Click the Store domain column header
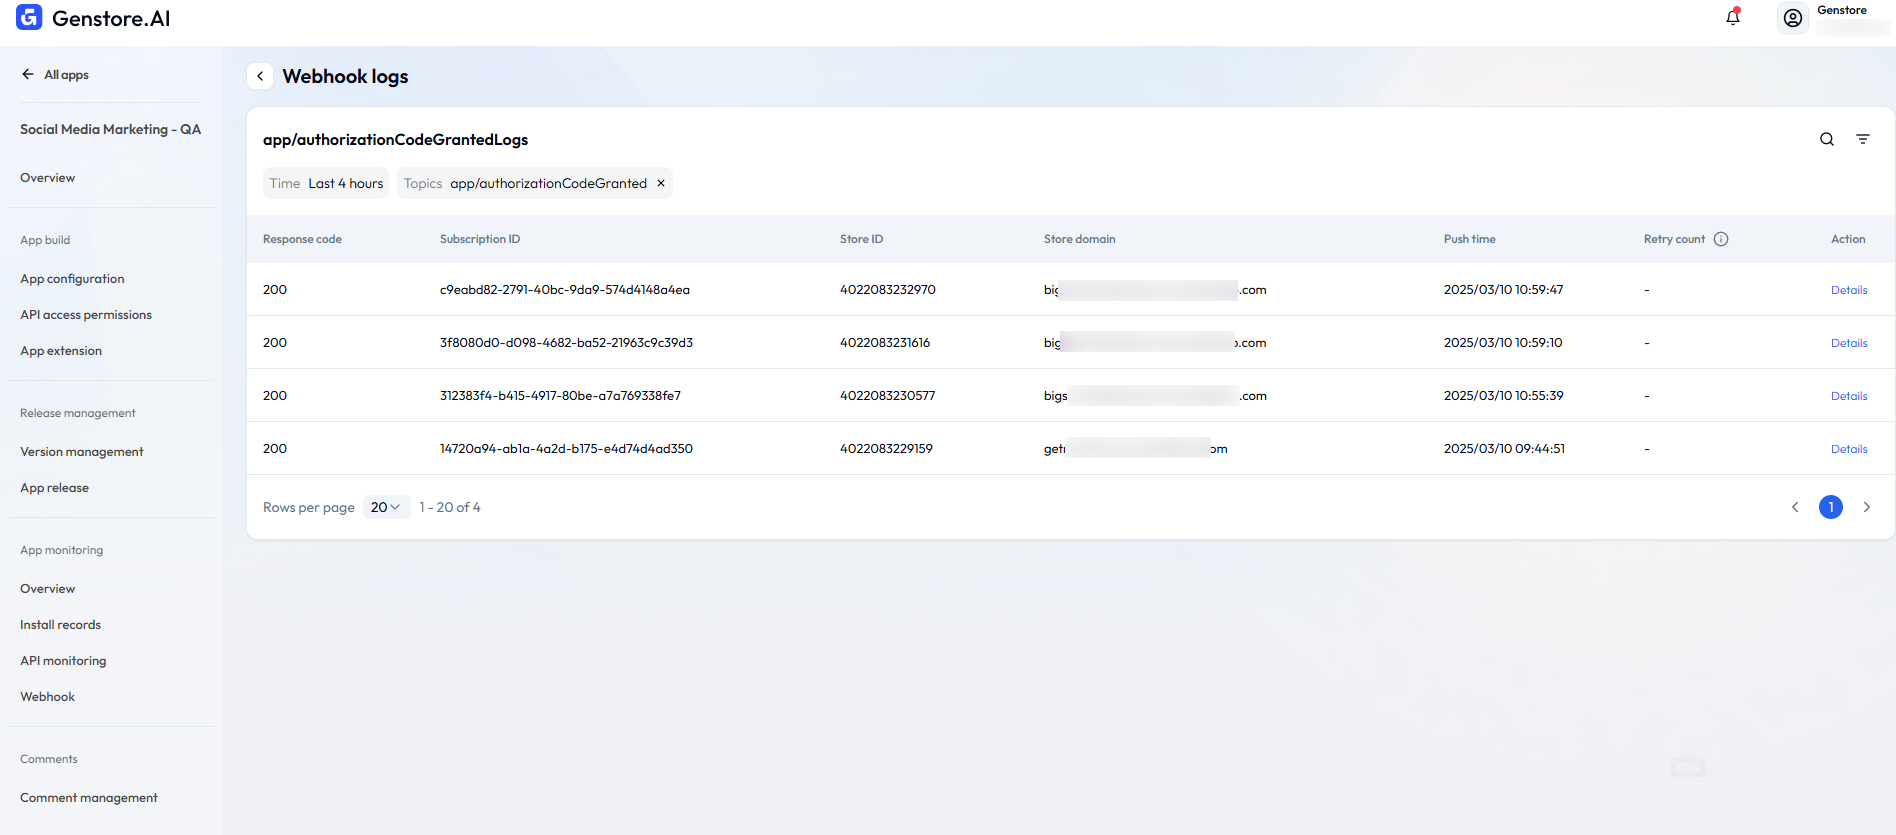The height and width of the screenshot is (835, 1896). point(1079,239)
